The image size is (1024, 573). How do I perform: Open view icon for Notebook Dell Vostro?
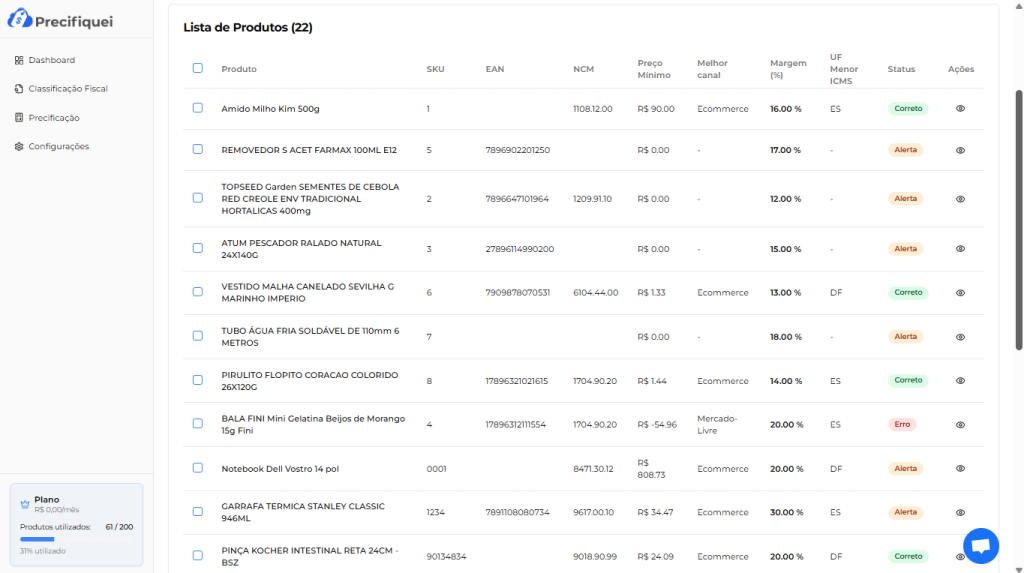[960, 468]
